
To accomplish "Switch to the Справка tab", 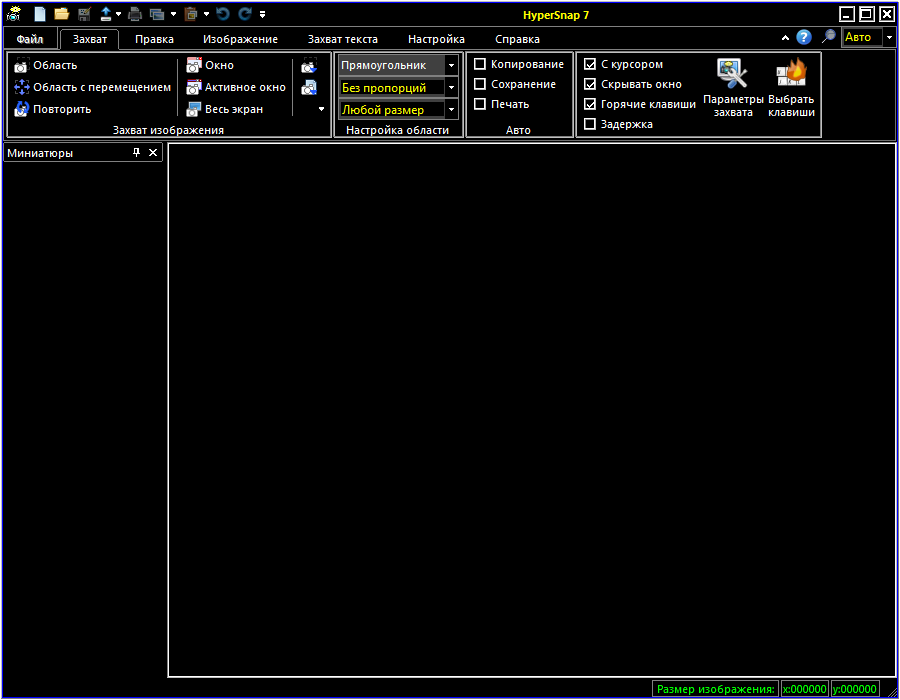I will [x=517, y=39].
